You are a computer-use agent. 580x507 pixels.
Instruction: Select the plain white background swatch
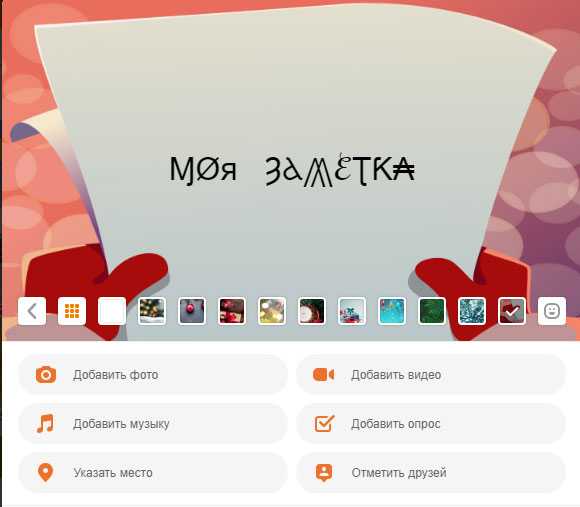click(112, 311)
